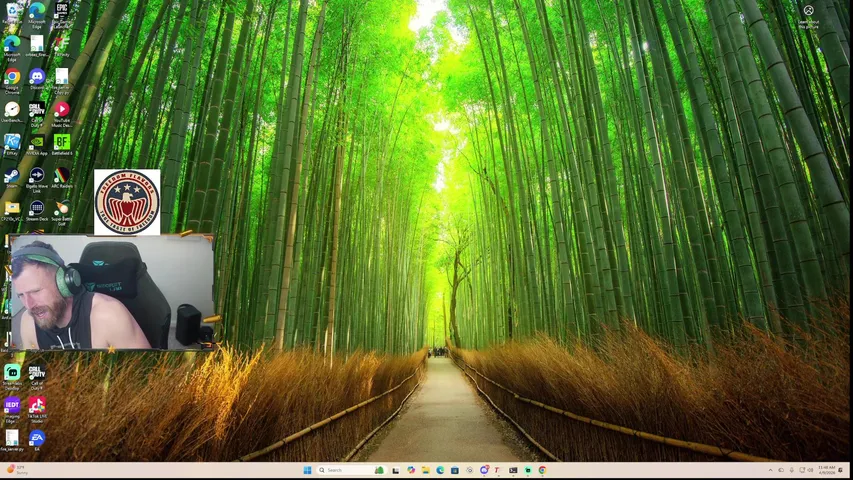Viewport: 853px width, 480px height.
Task: Click the Freedom Flavors logo image
Action: [x=127, y=202]
